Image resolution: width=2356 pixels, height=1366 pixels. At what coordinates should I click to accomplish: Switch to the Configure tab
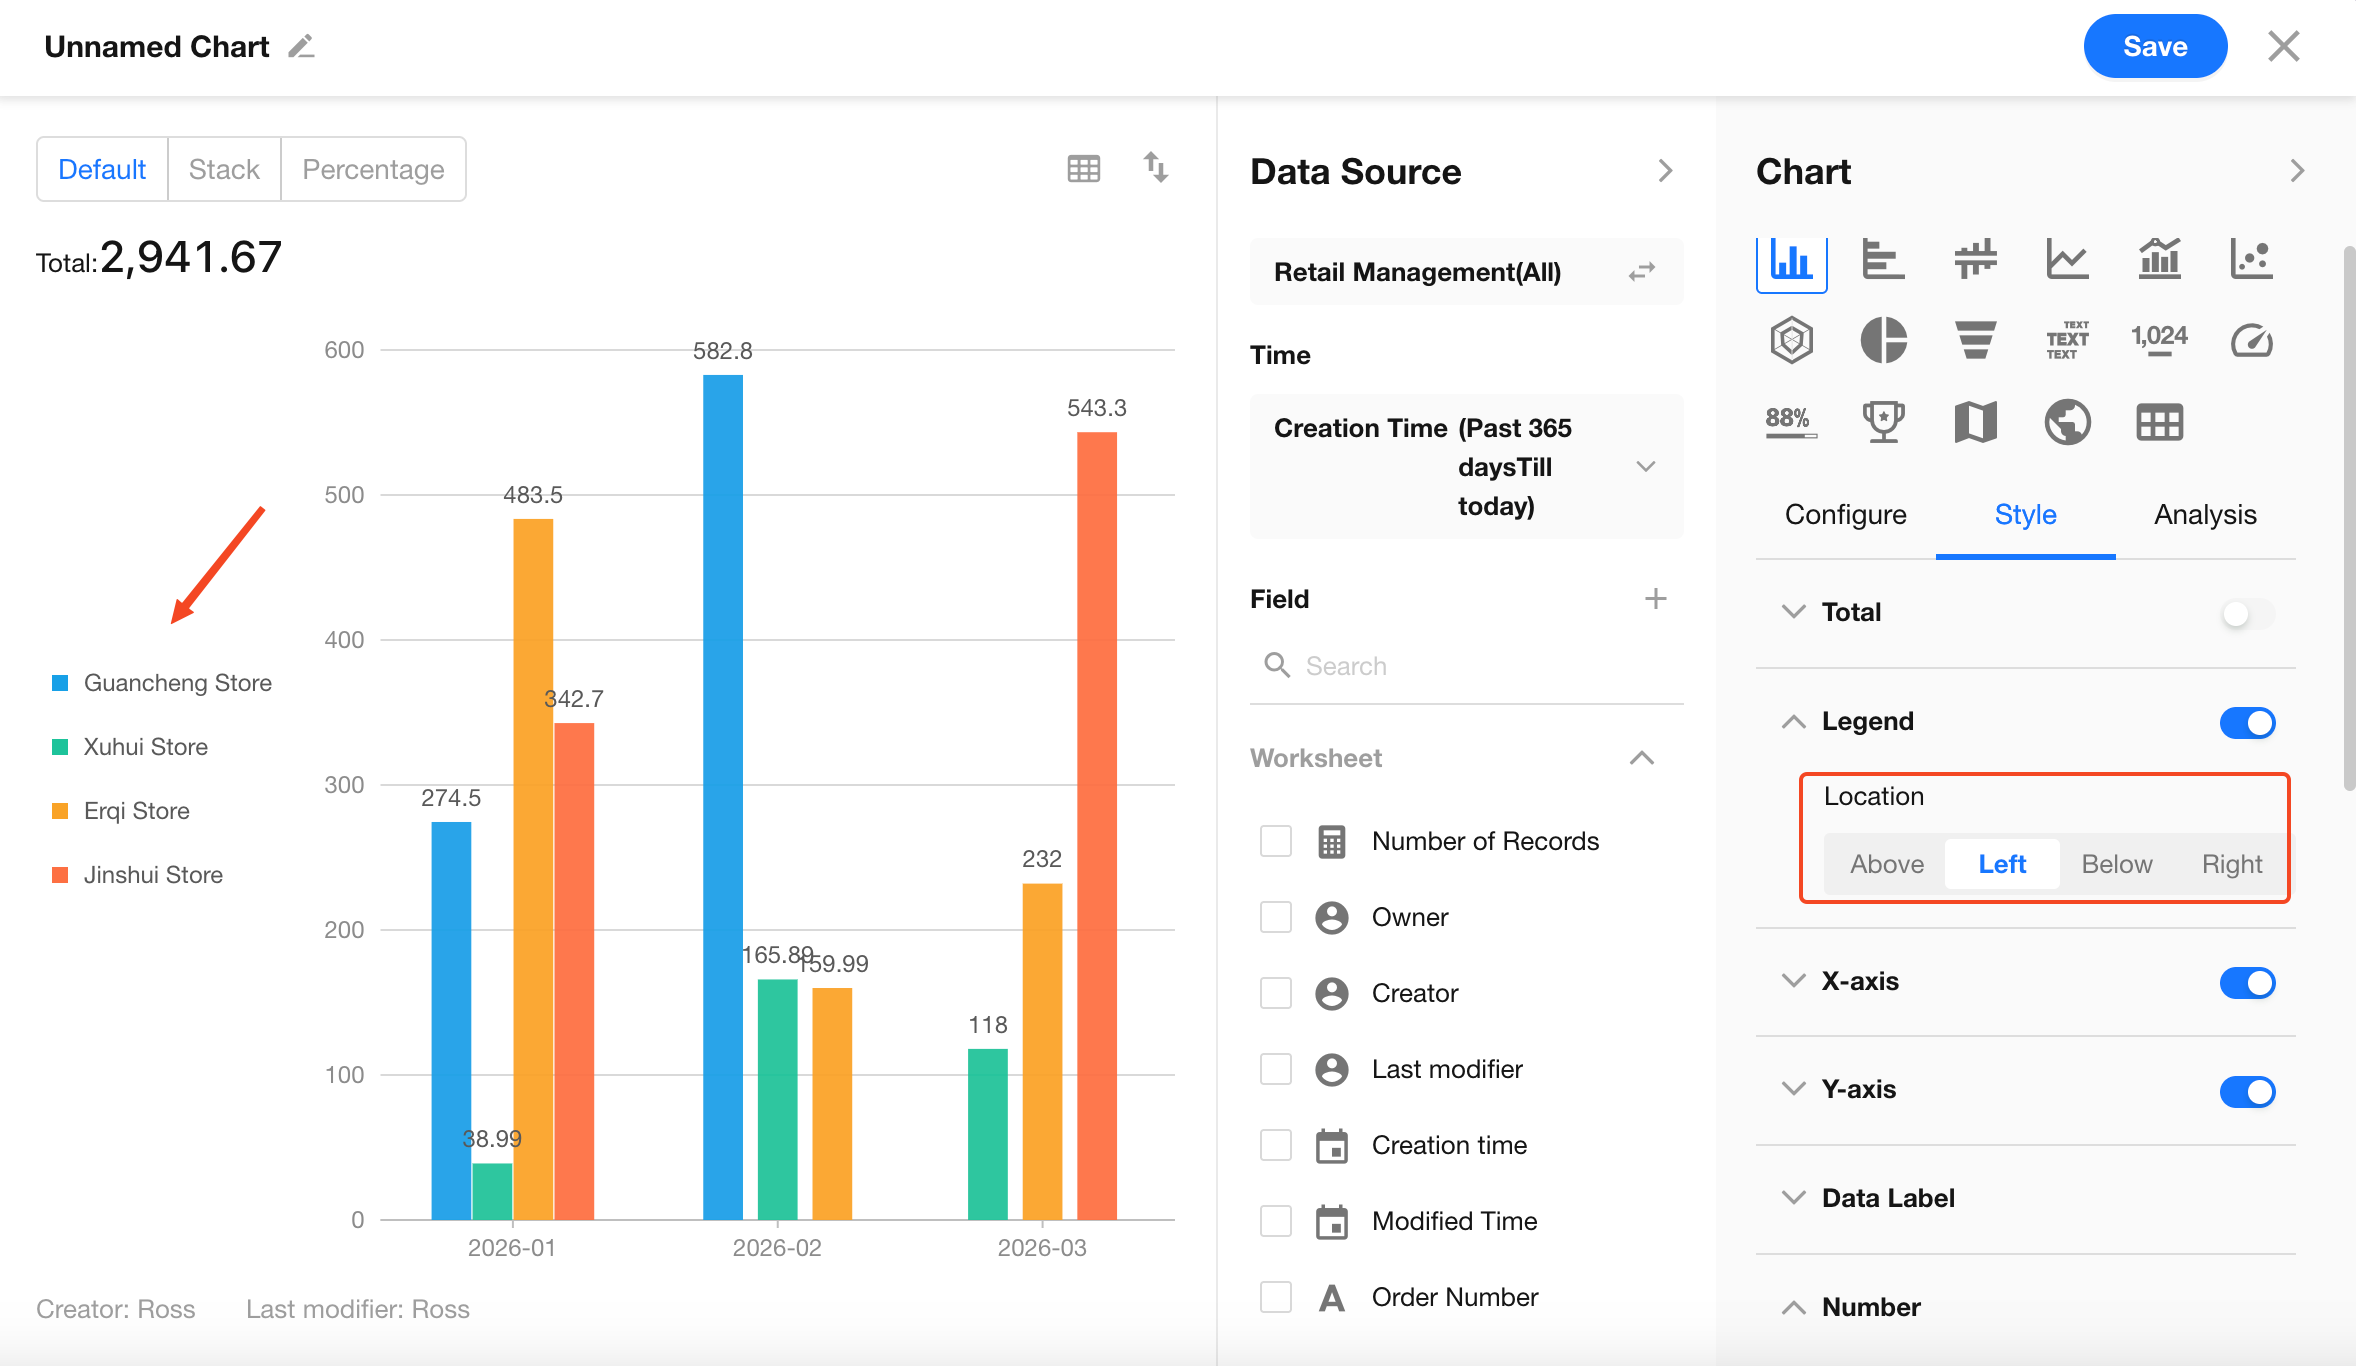click(x=1845, y=514)
